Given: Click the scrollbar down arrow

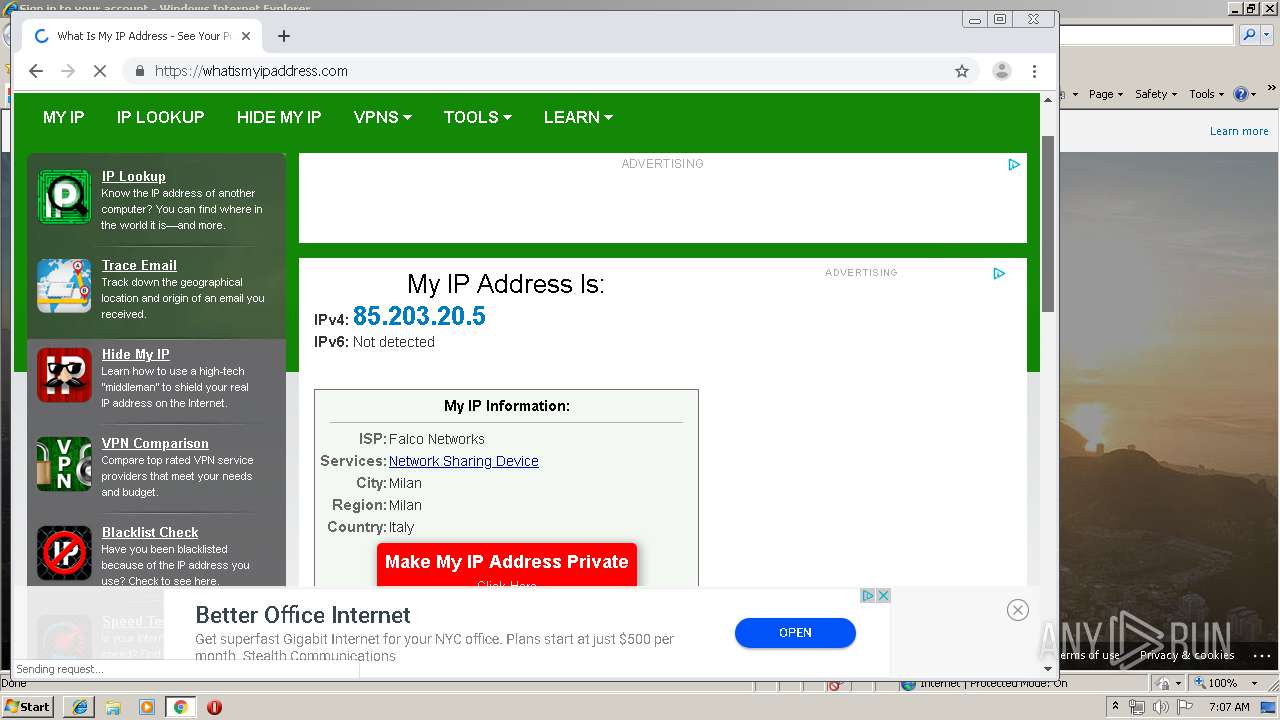Looking at the screenshot, I should click(x=1048, y=668).
